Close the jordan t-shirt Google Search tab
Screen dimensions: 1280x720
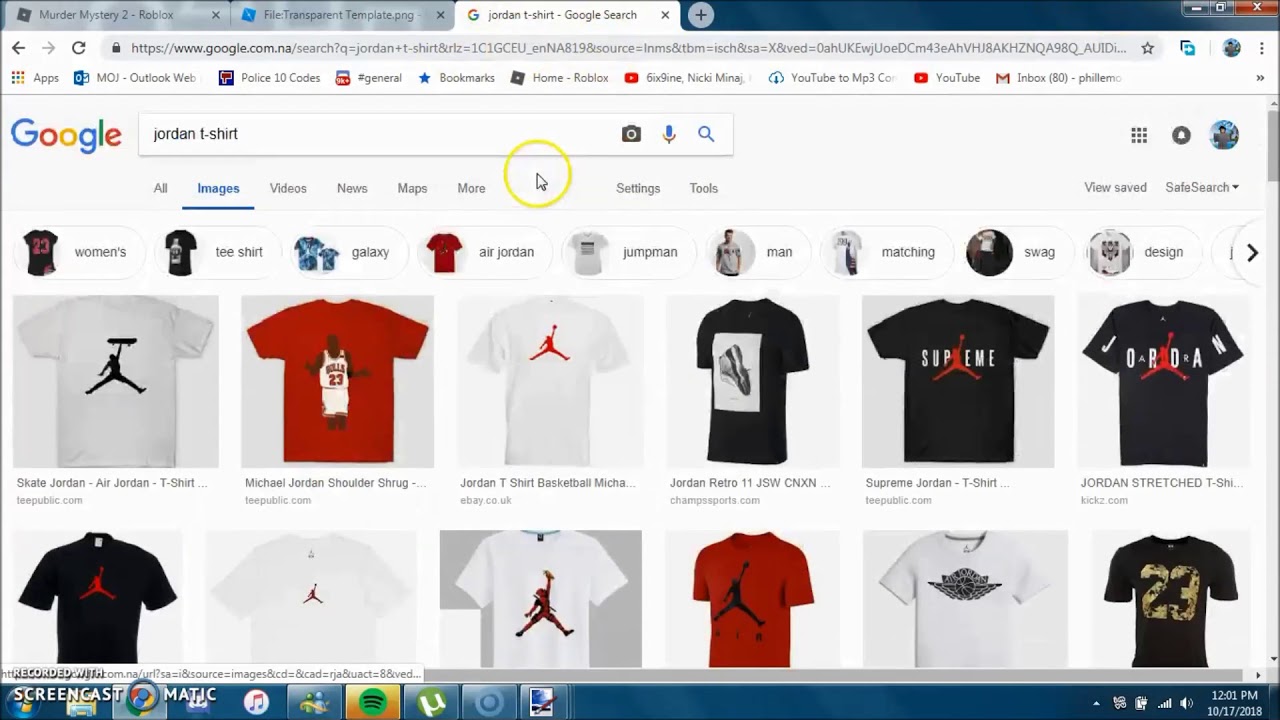(x=666, y=15)
